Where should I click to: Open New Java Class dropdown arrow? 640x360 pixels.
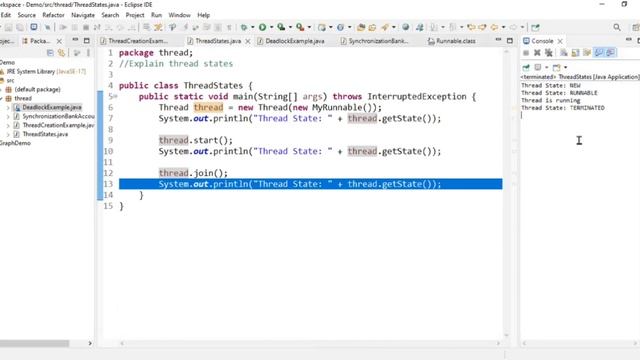pyautogui.click(x=349, y=27)
